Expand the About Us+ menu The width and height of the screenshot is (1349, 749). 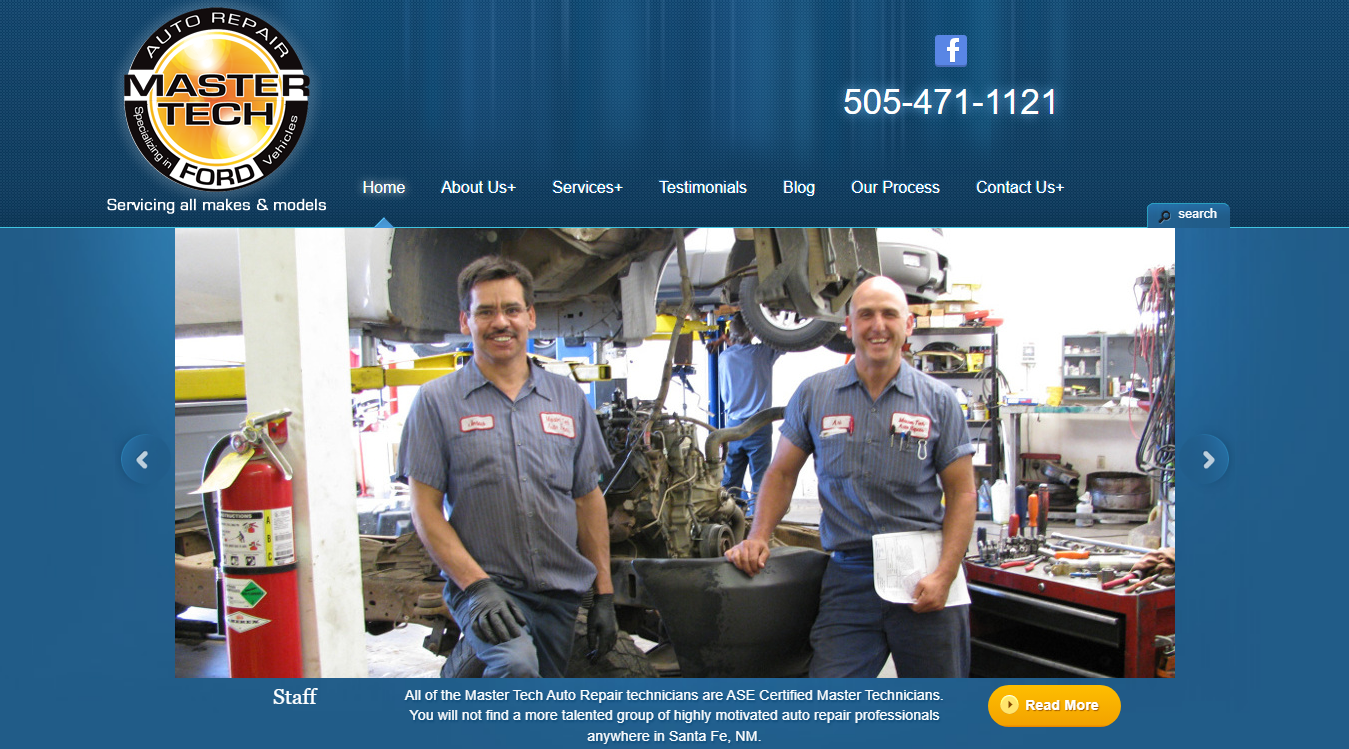478,187
